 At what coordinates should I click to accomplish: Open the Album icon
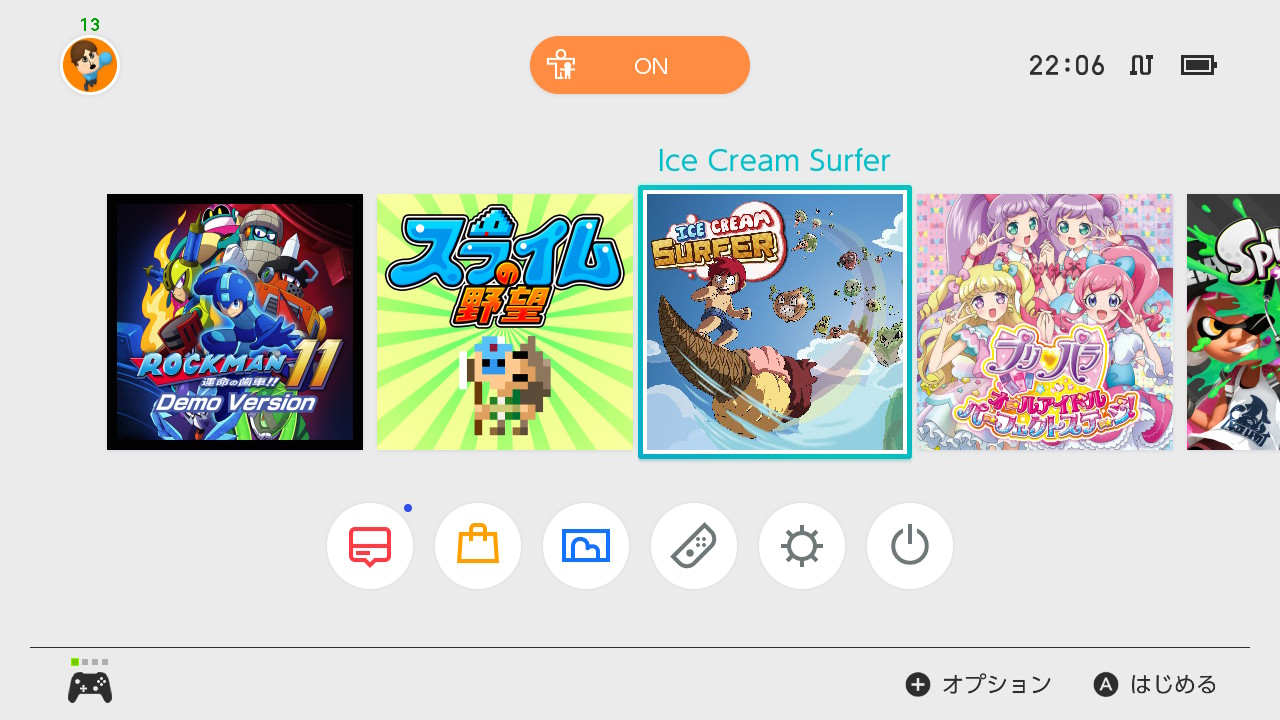point(586,546)
